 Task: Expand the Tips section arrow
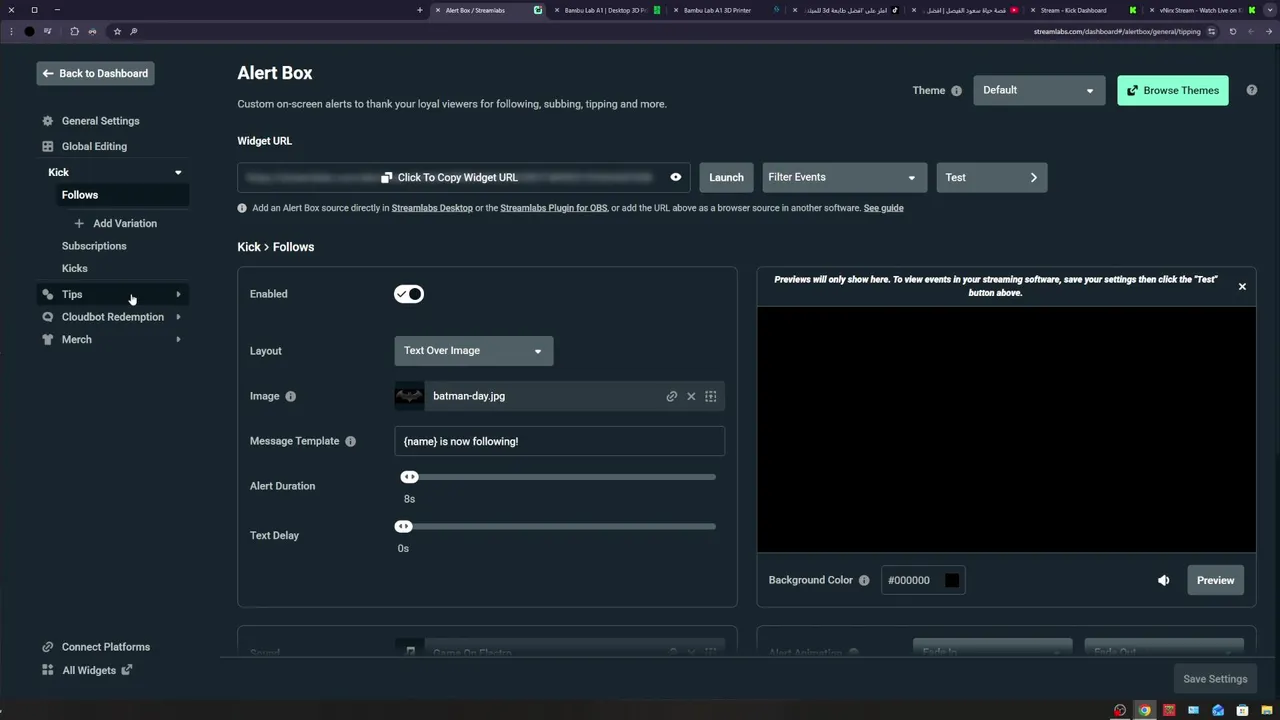click(x=178, y=294)
